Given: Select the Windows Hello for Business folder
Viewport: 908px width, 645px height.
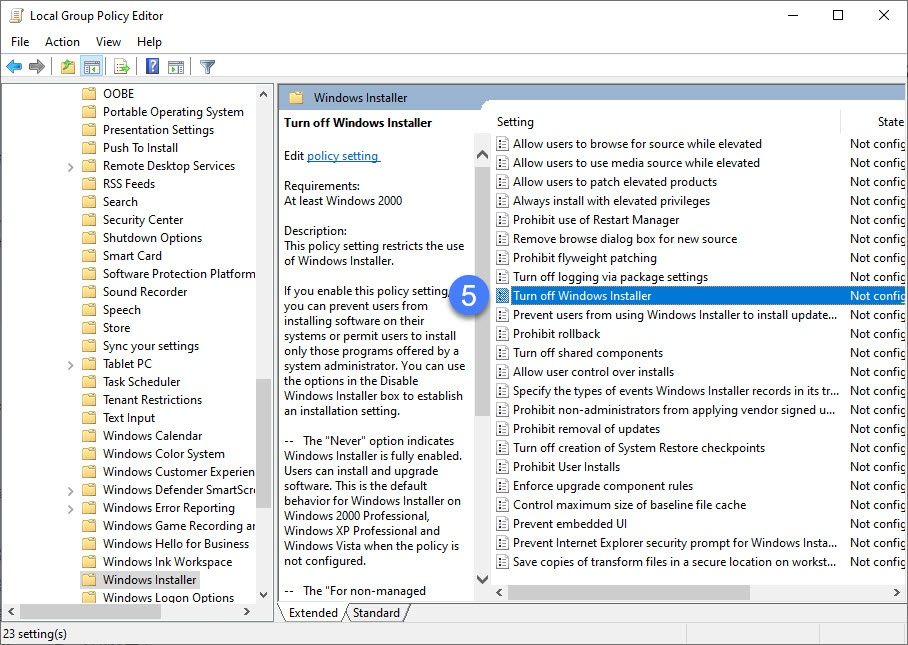Looking at the screenshot, I should [x=176, y=544].
